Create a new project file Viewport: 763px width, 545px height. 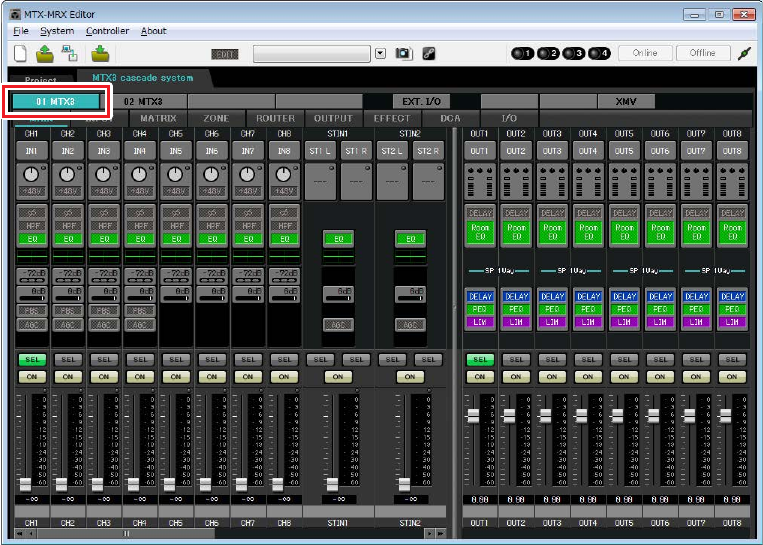(20, 53)
